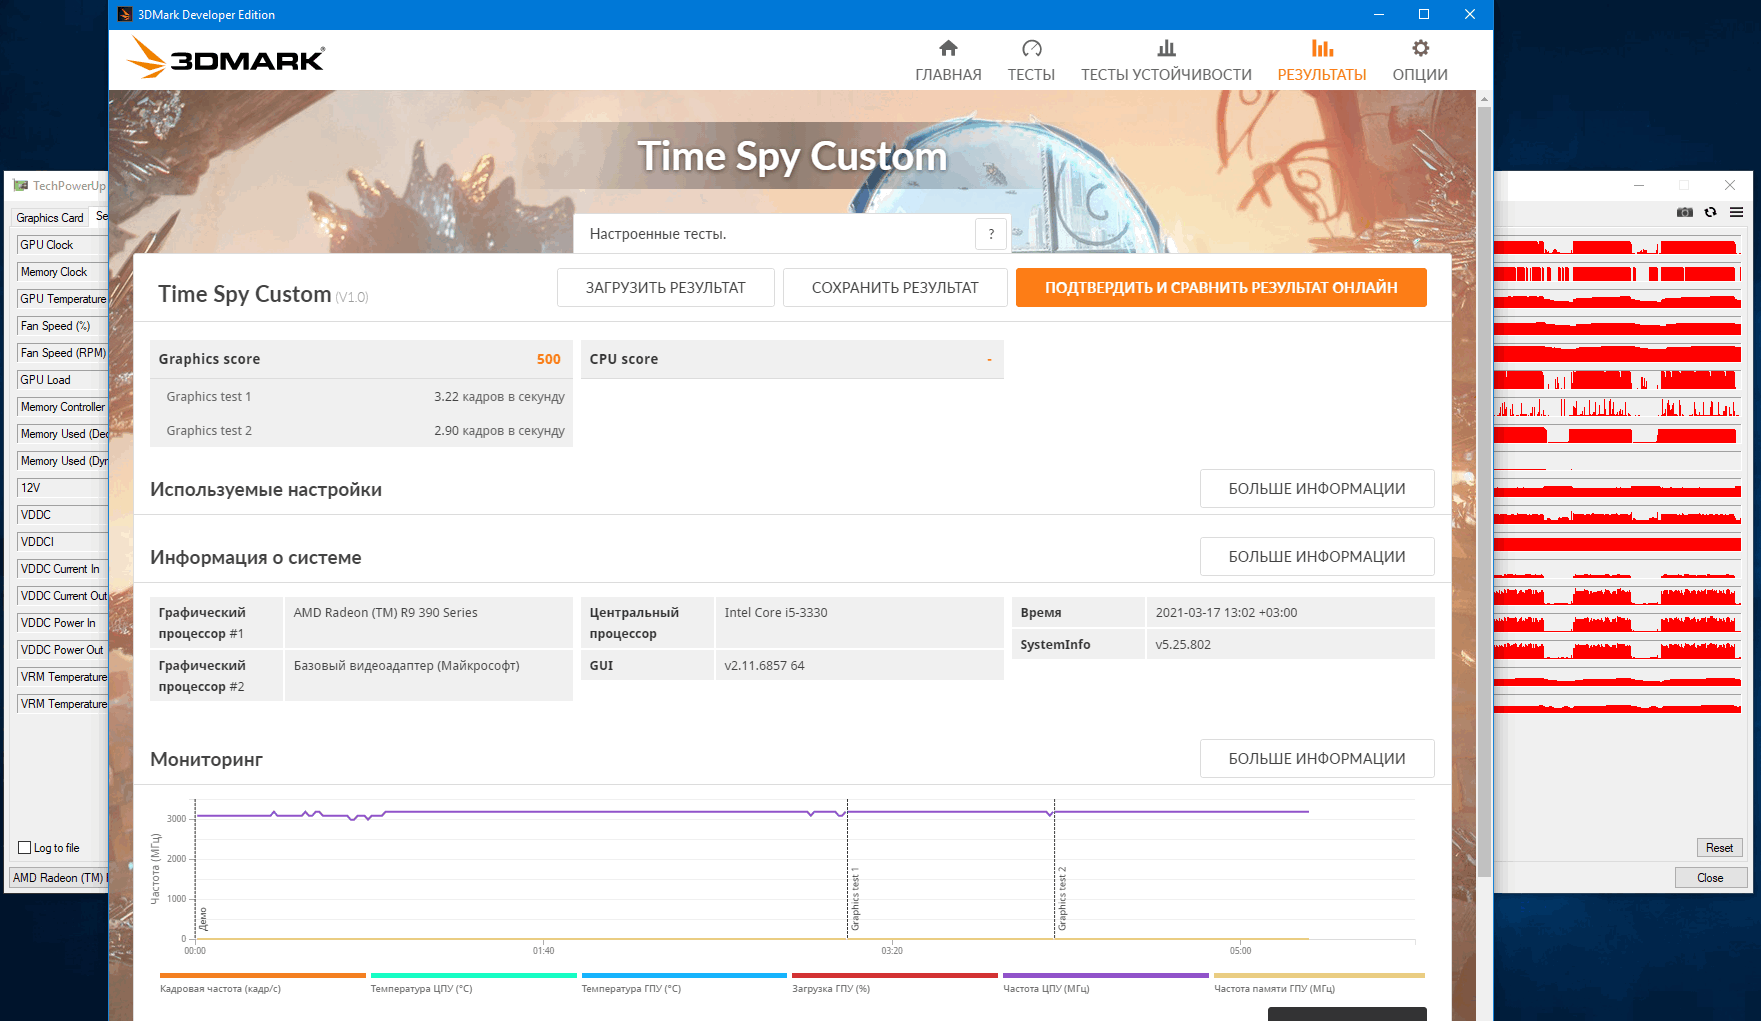Click the Reset button in GPU-Z

click(1719, 848)
